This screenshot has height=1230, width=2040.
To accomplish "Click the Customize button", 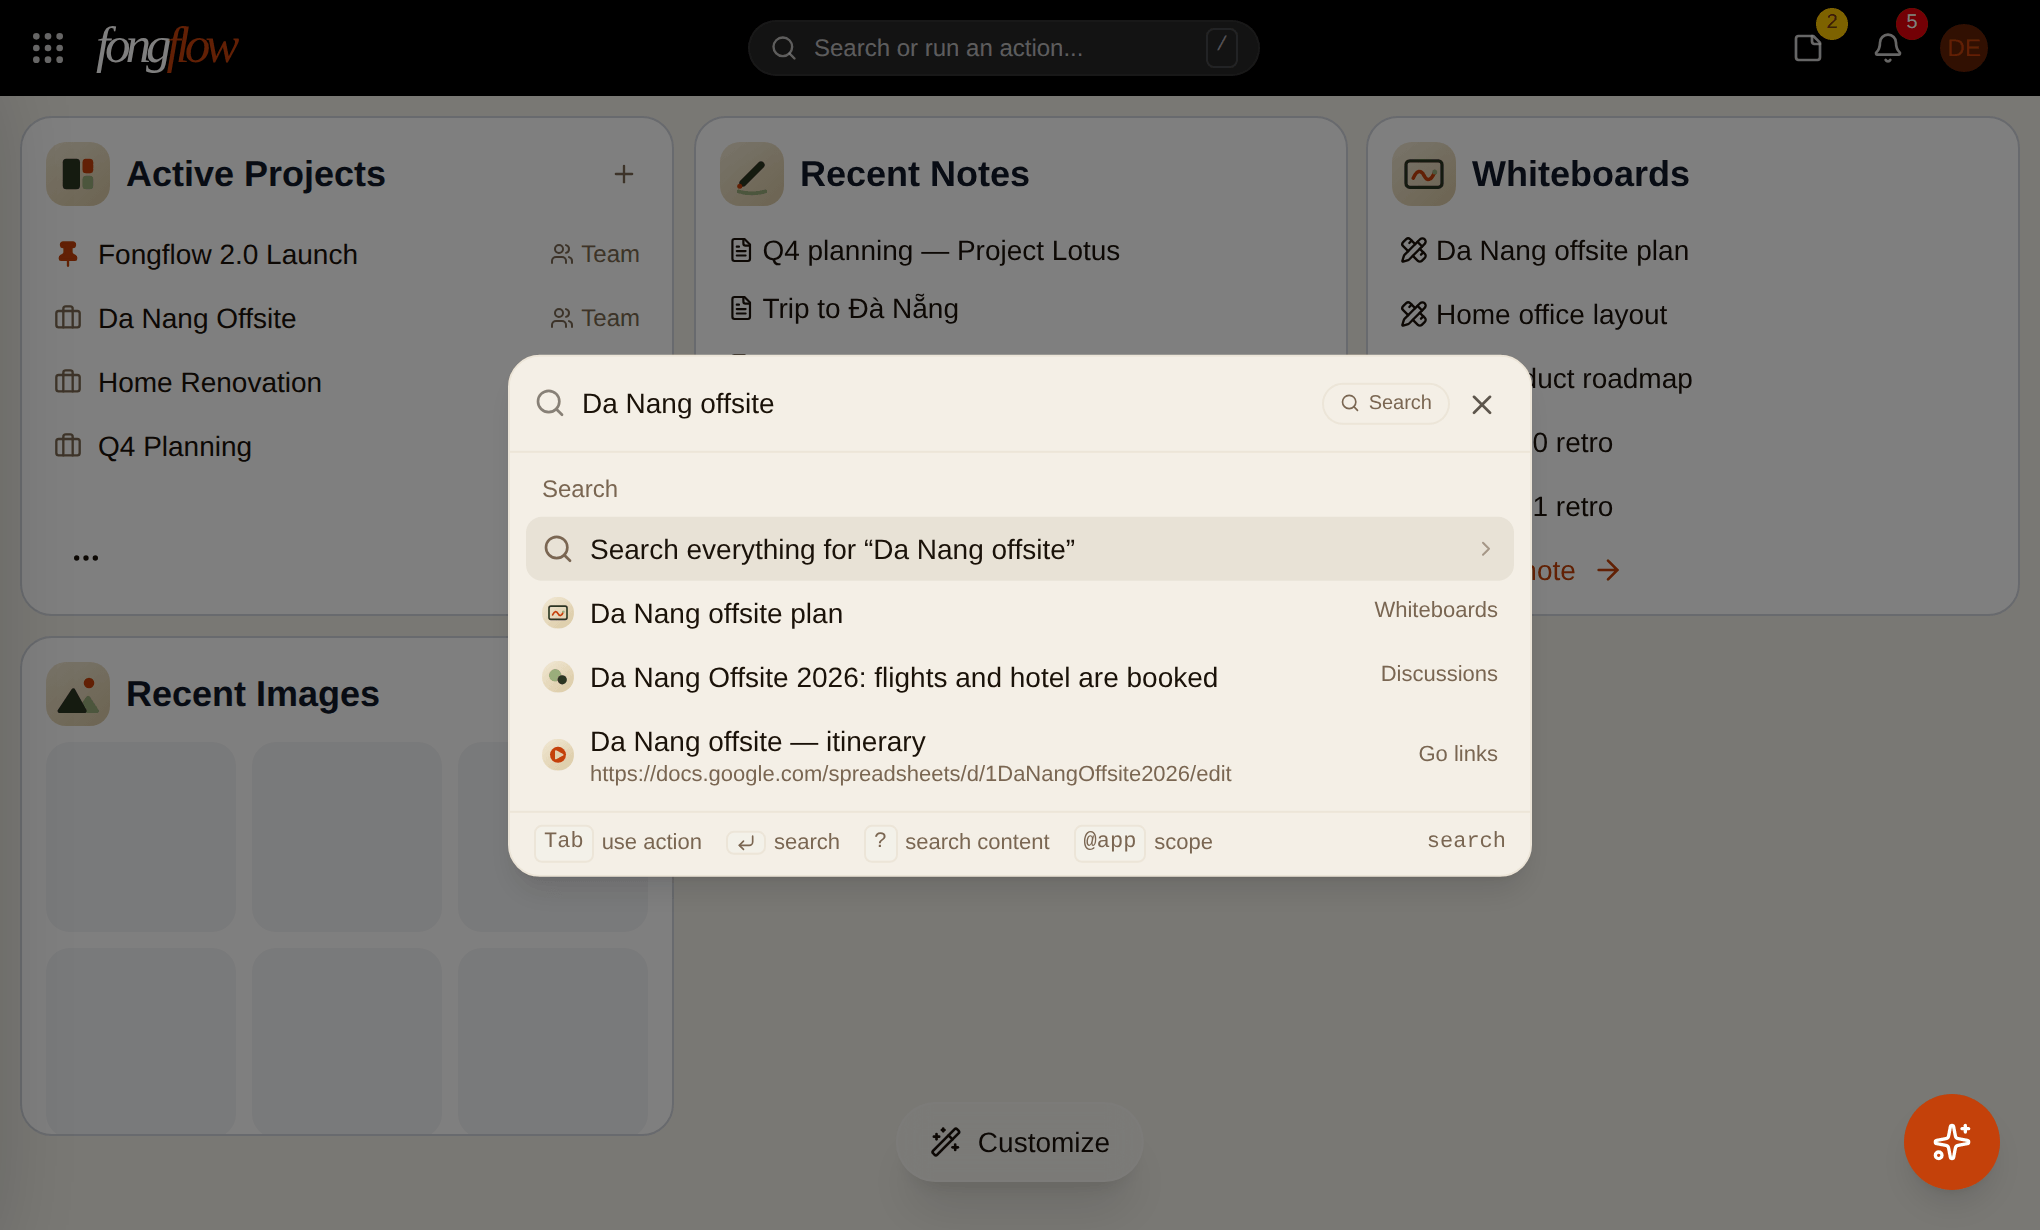I will click(1020, 1142).
